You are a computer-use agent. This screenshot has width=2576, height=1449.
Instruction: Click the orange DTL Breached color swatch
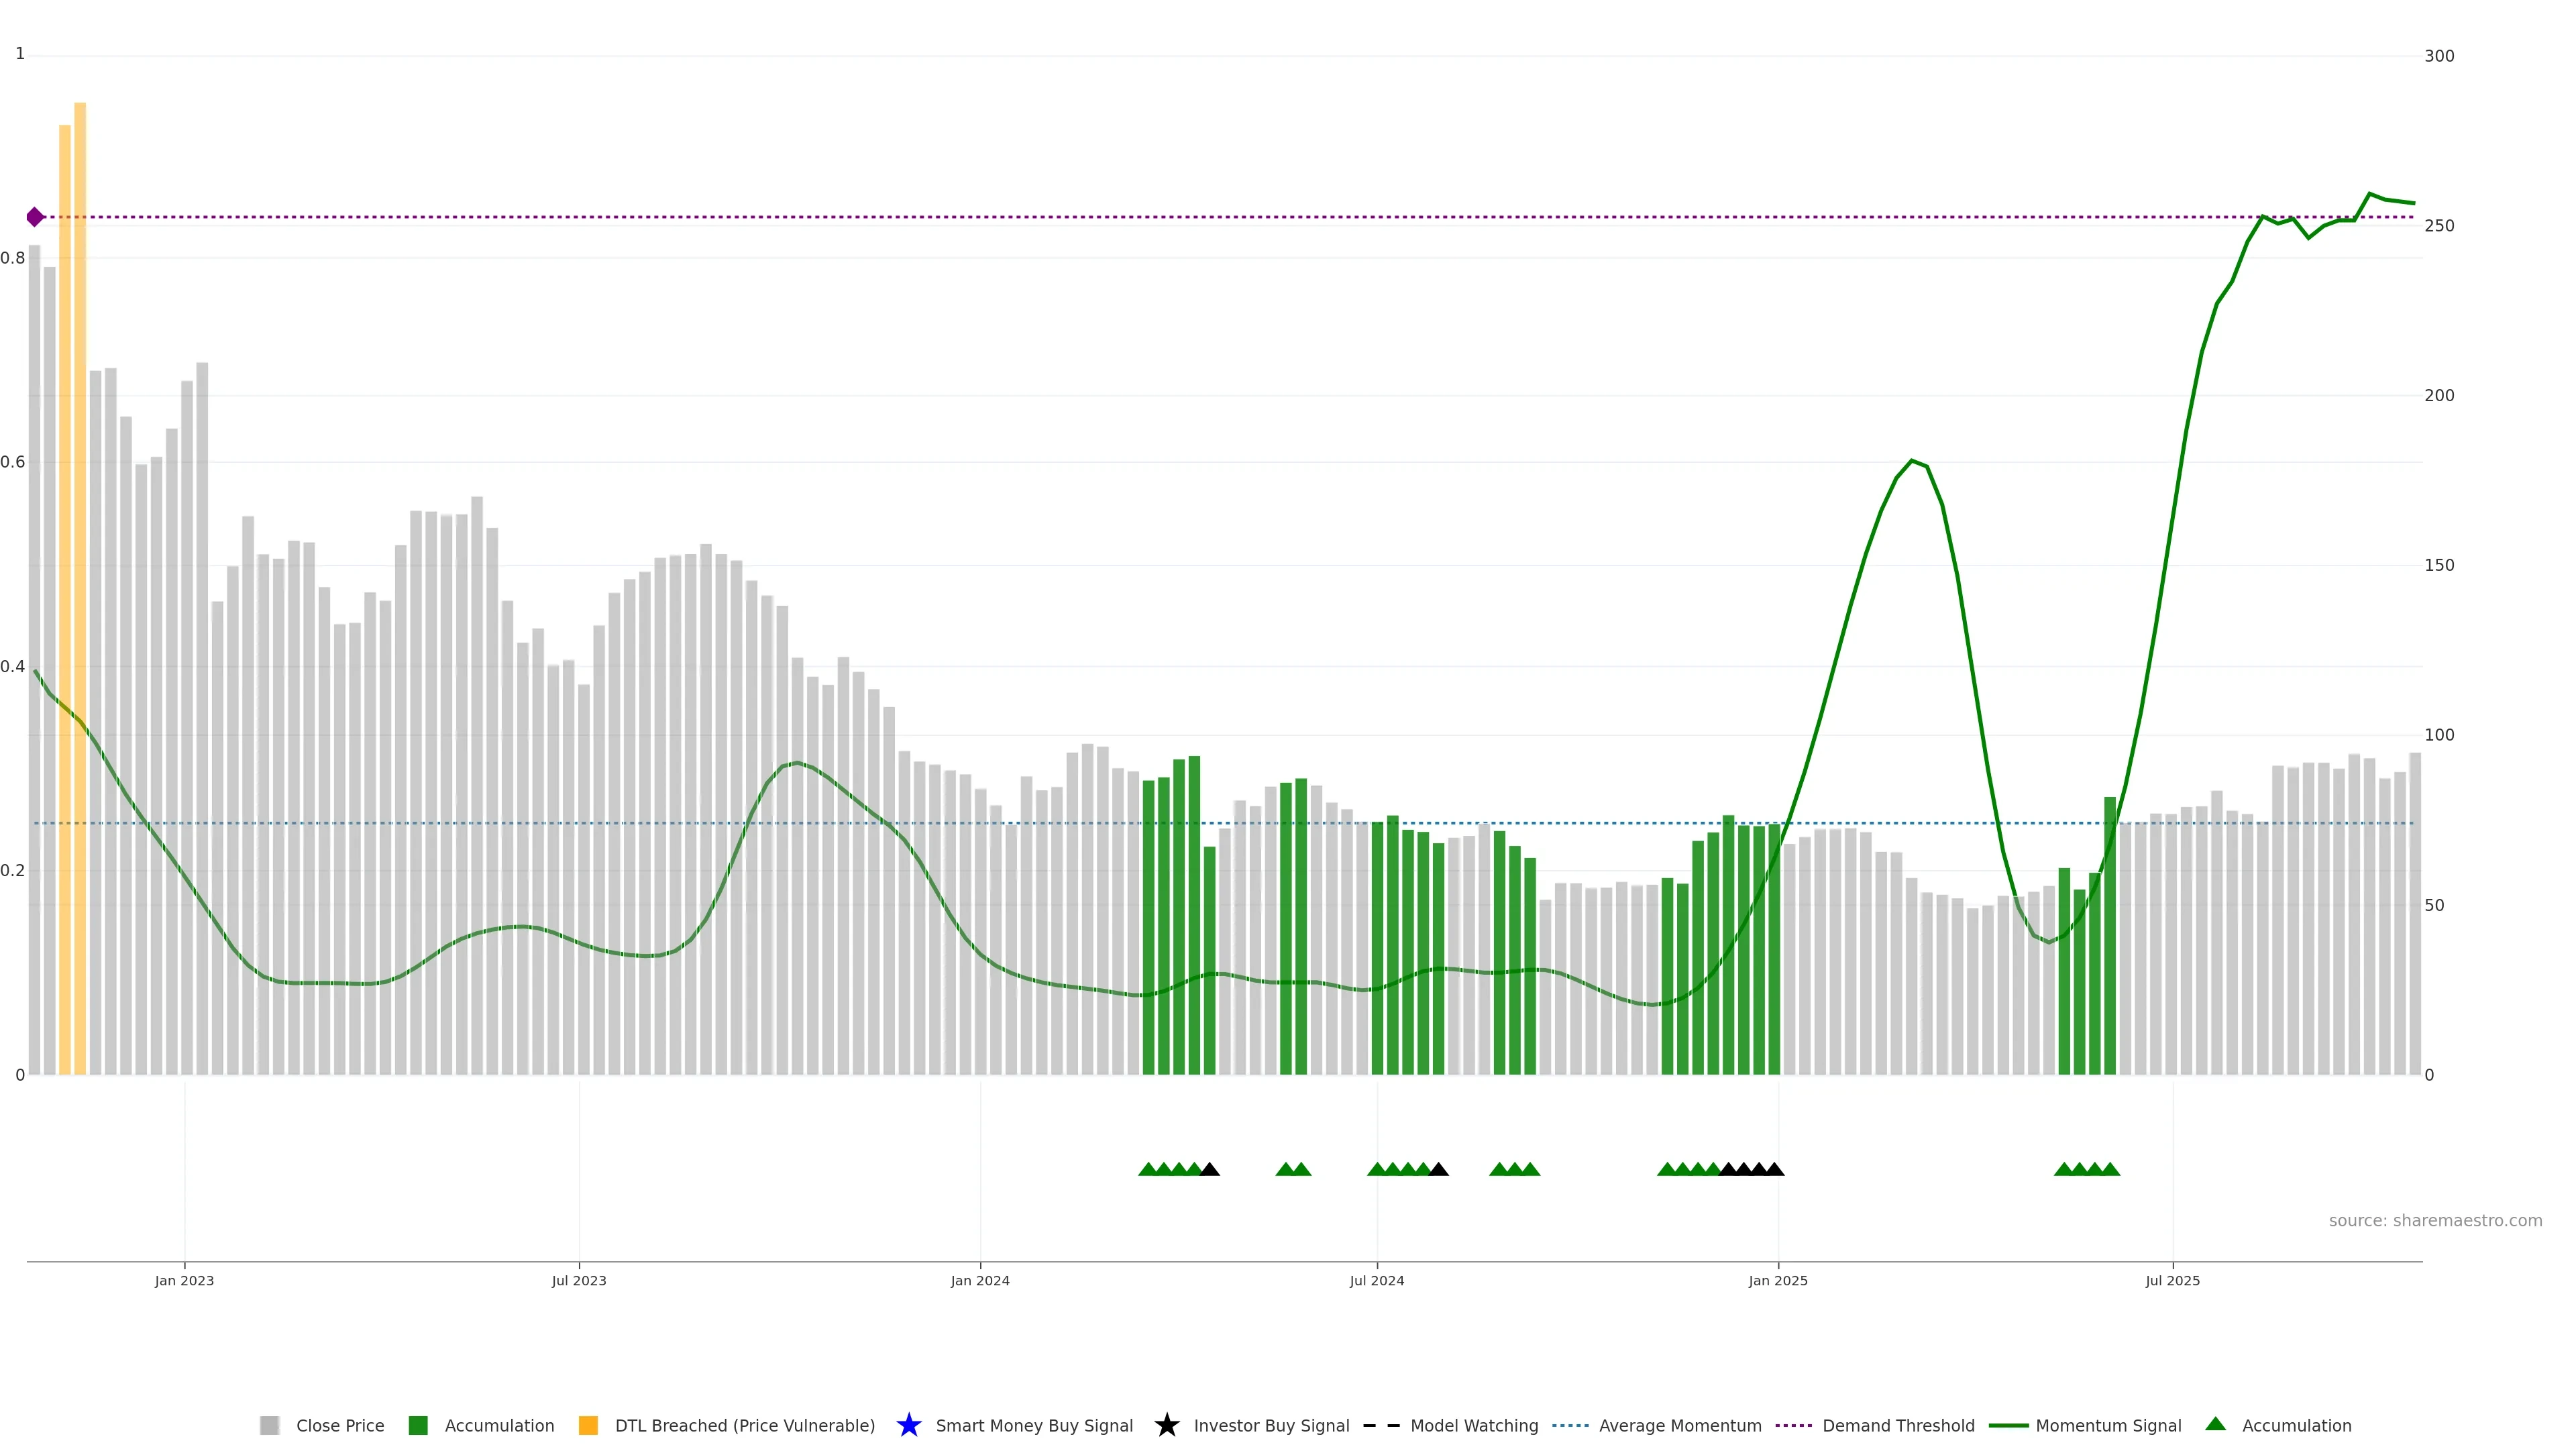click(588, 1425)
